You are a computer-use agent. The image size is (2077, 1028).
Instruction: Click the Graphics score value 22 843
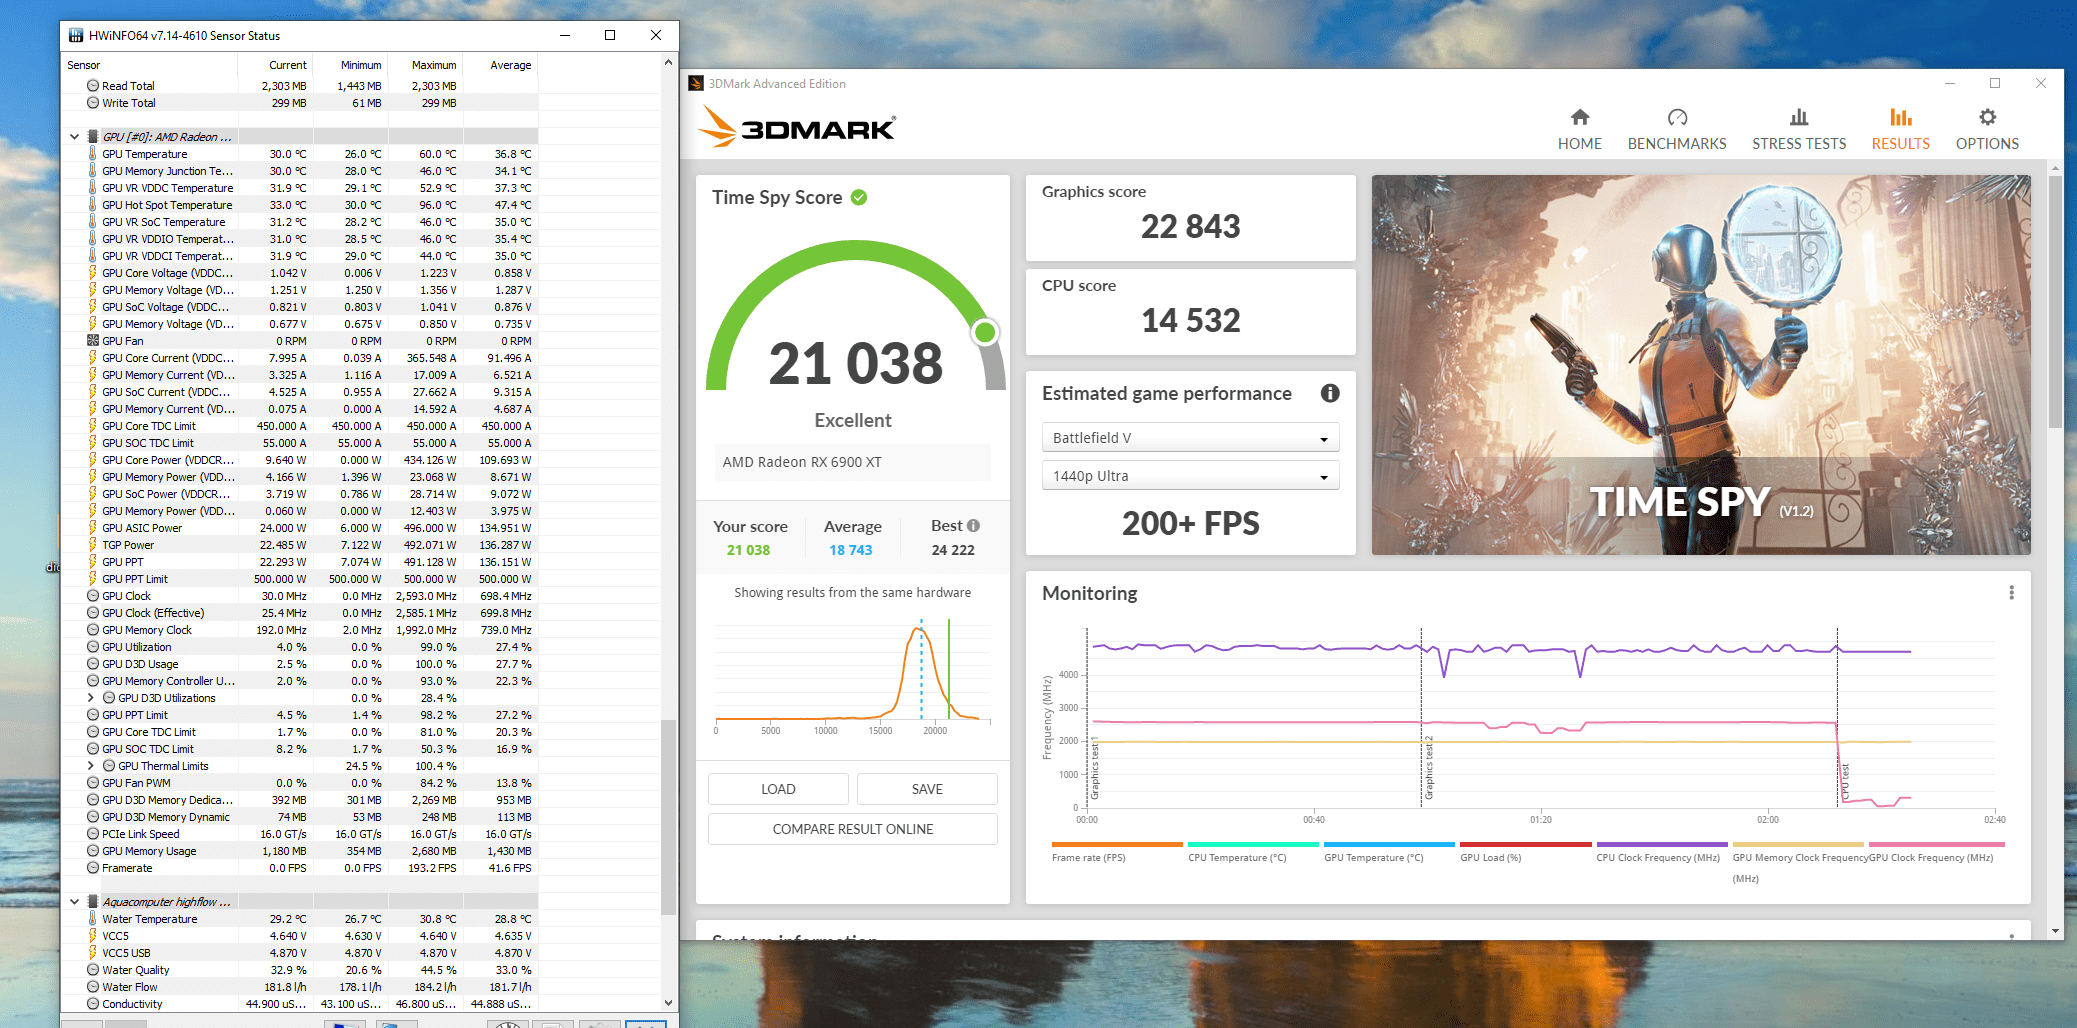(1190, 227)
